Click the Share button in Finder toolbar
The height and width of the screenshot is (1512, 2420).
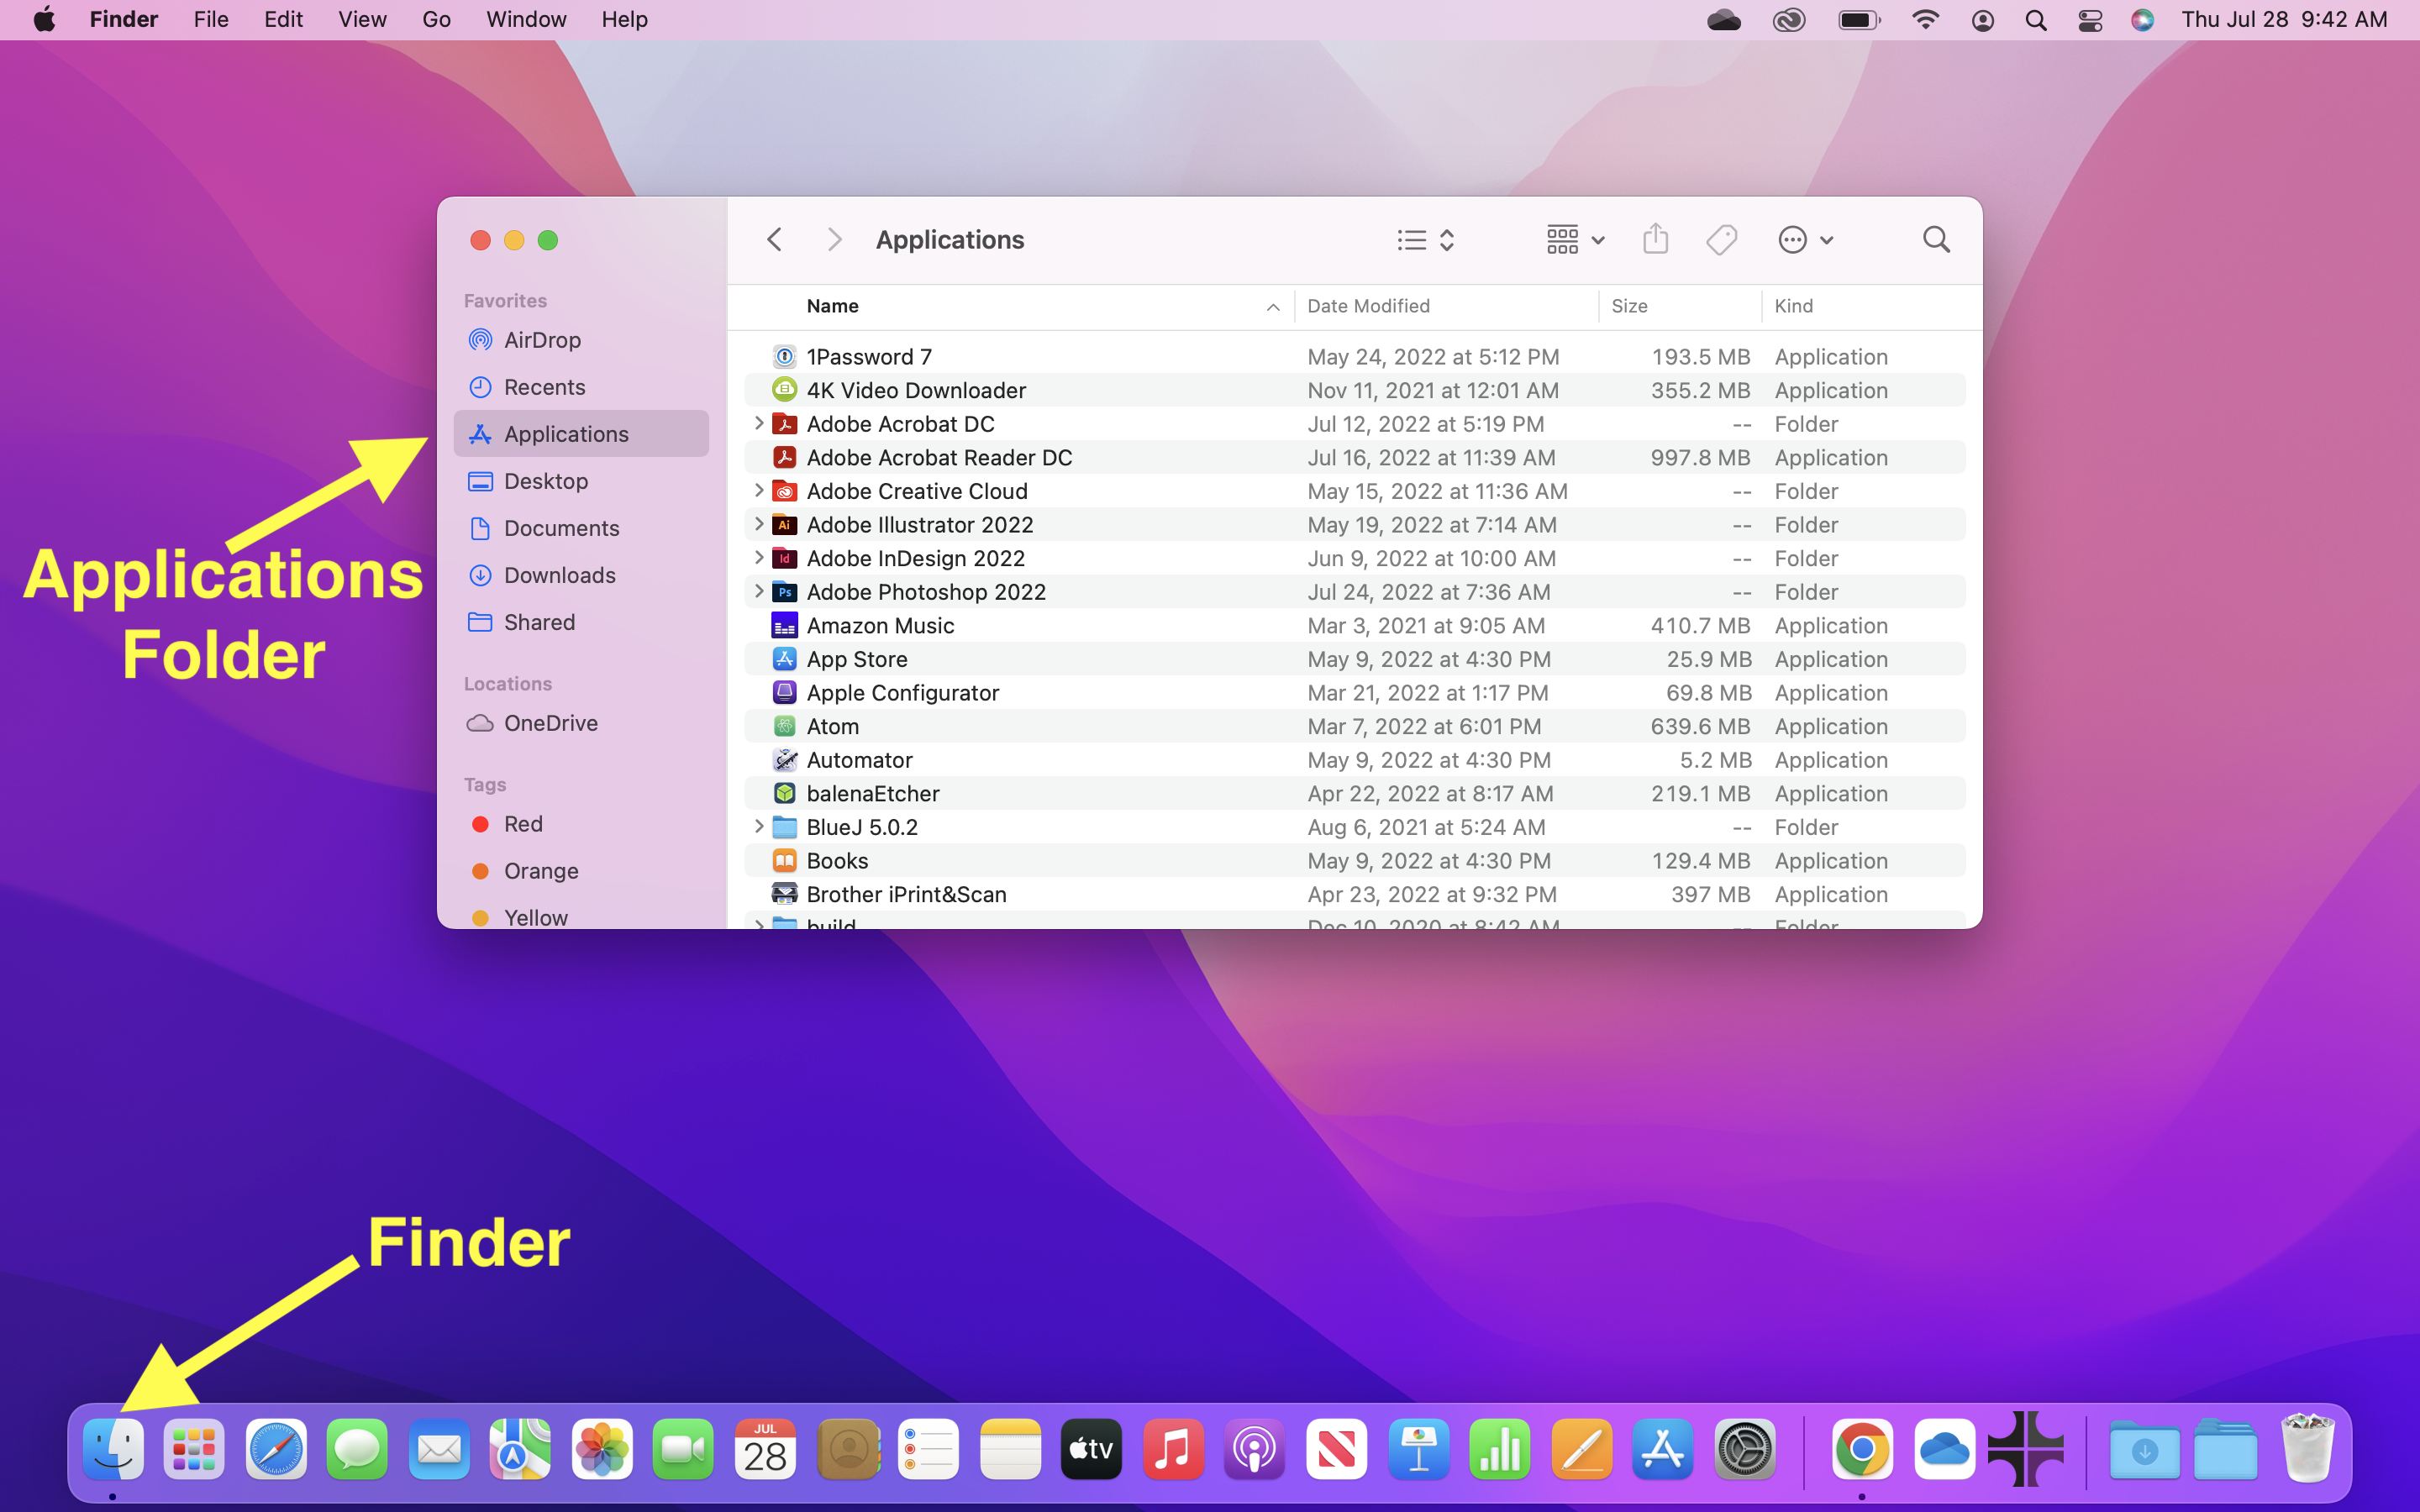click(1656, 239)
